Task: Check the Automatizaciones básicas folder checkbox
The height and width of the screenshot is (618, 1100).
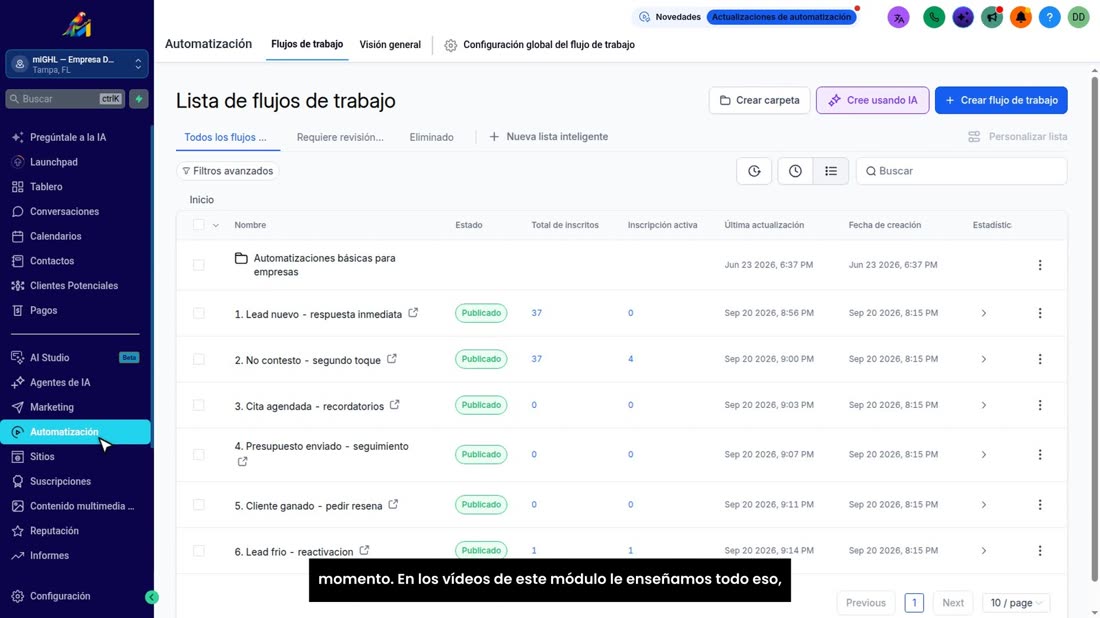Action: 199,265
